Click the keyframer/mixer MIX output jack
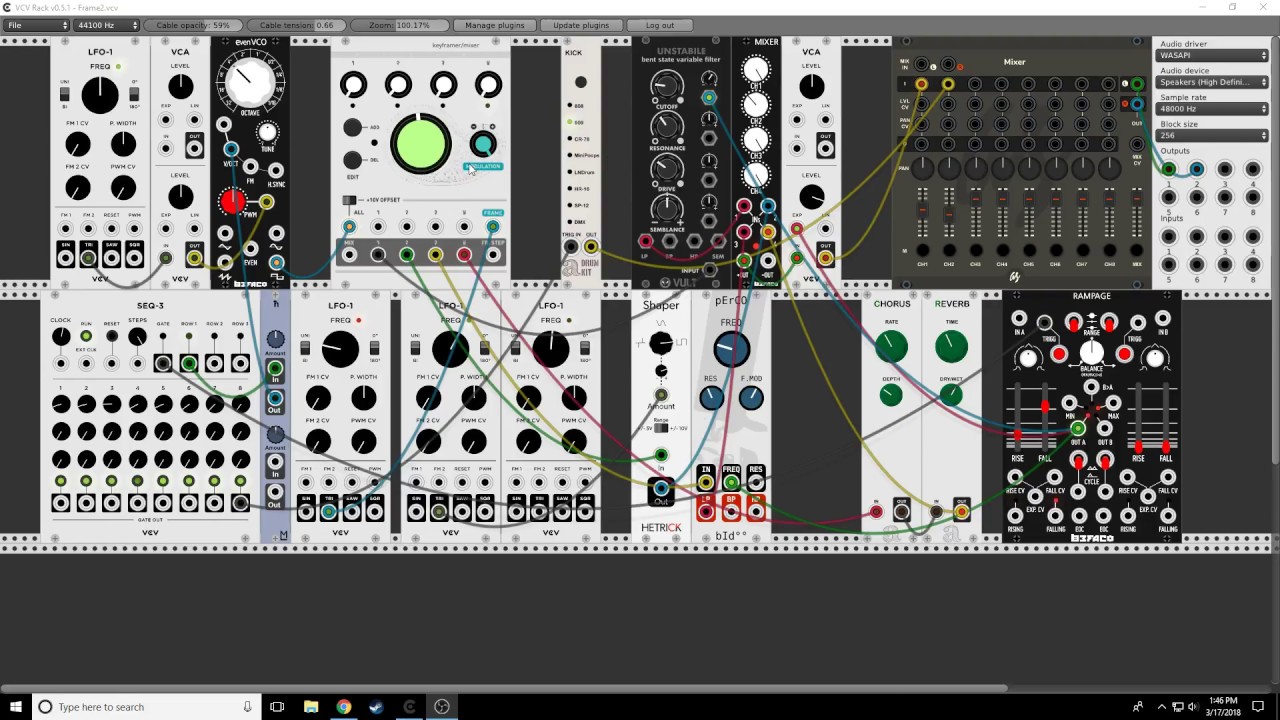This screenshot has width=1280, height=720. [349, 255]
